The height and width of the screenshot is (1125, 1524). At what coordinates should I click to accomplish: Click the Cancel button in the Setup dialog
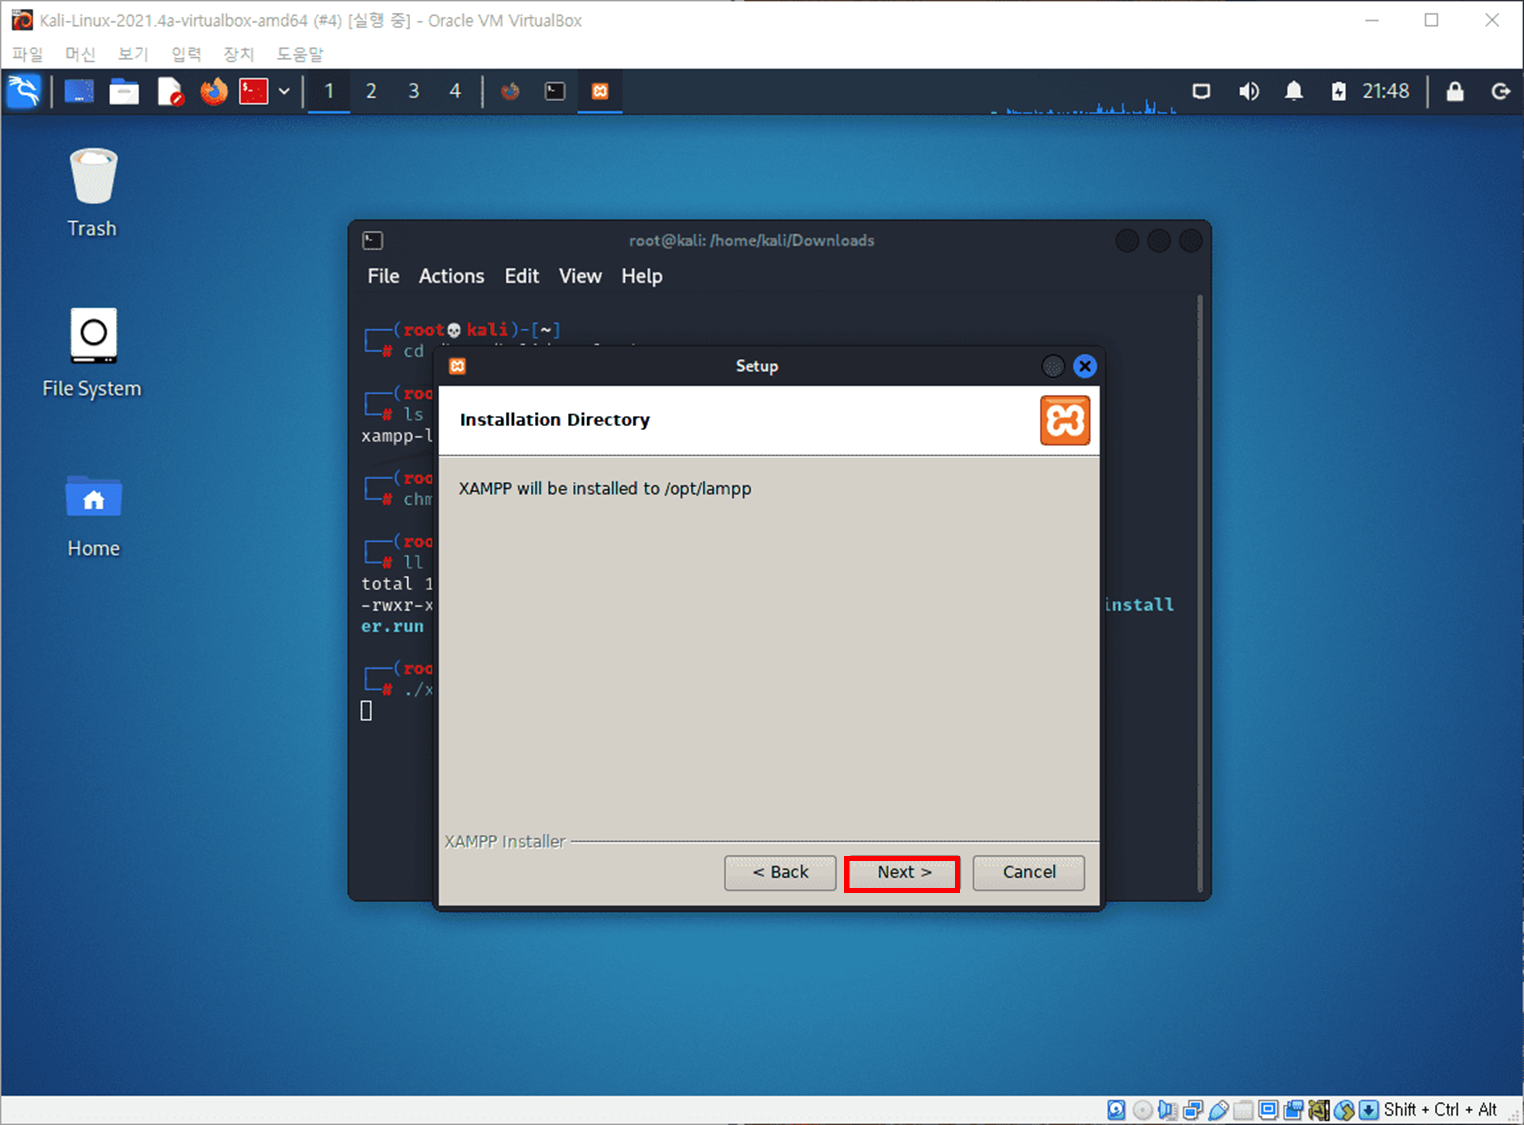click(1028, 872)
